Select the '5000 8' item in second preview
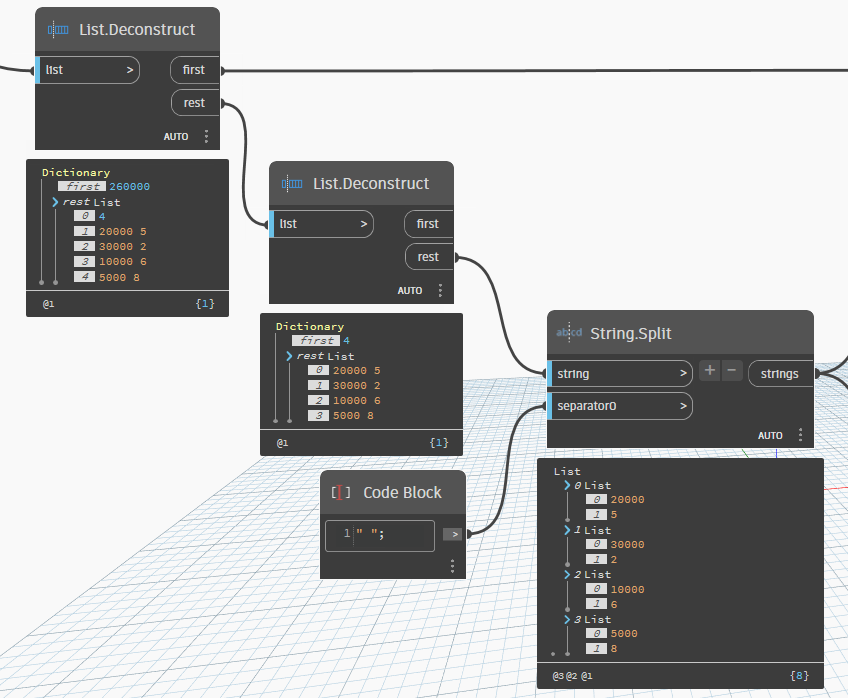Image resolution: width=848 pixels, height=698 pixels. (x=354, y=416)
